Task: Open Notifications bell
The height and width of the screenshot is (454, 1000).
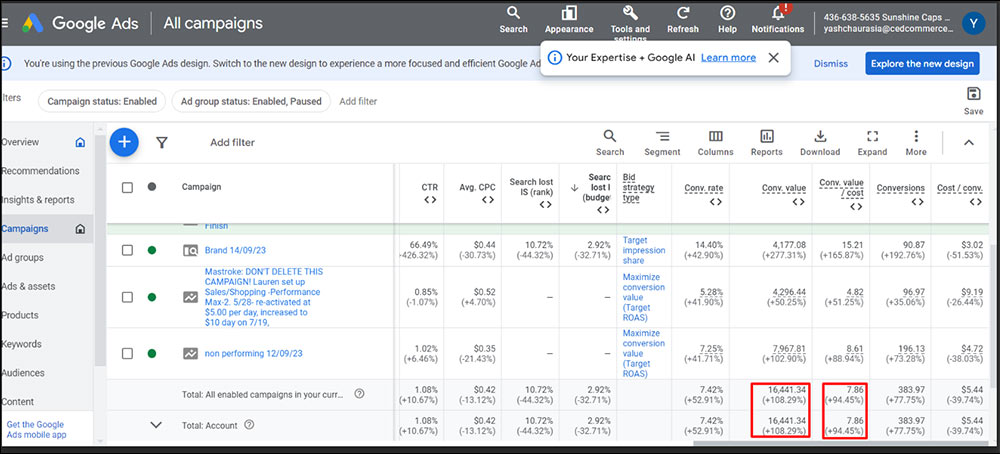Action: pos(777,20)
